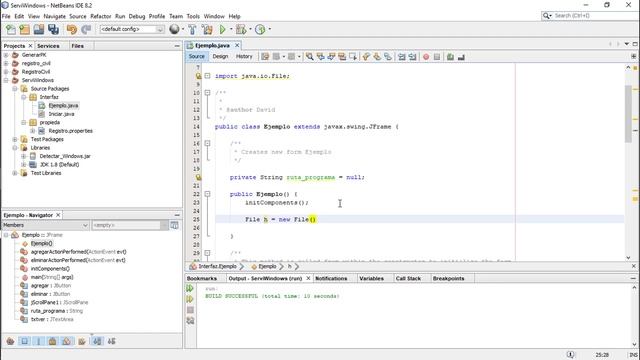Select Iniciar.java in Projects tree

click(x=61, y=114)
